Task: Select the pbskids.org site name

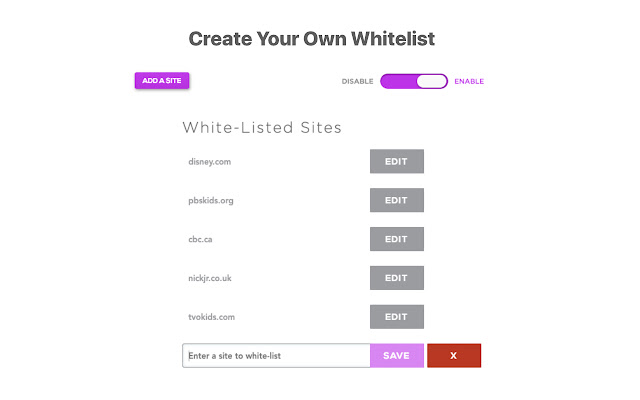Action: pos(211,200)
